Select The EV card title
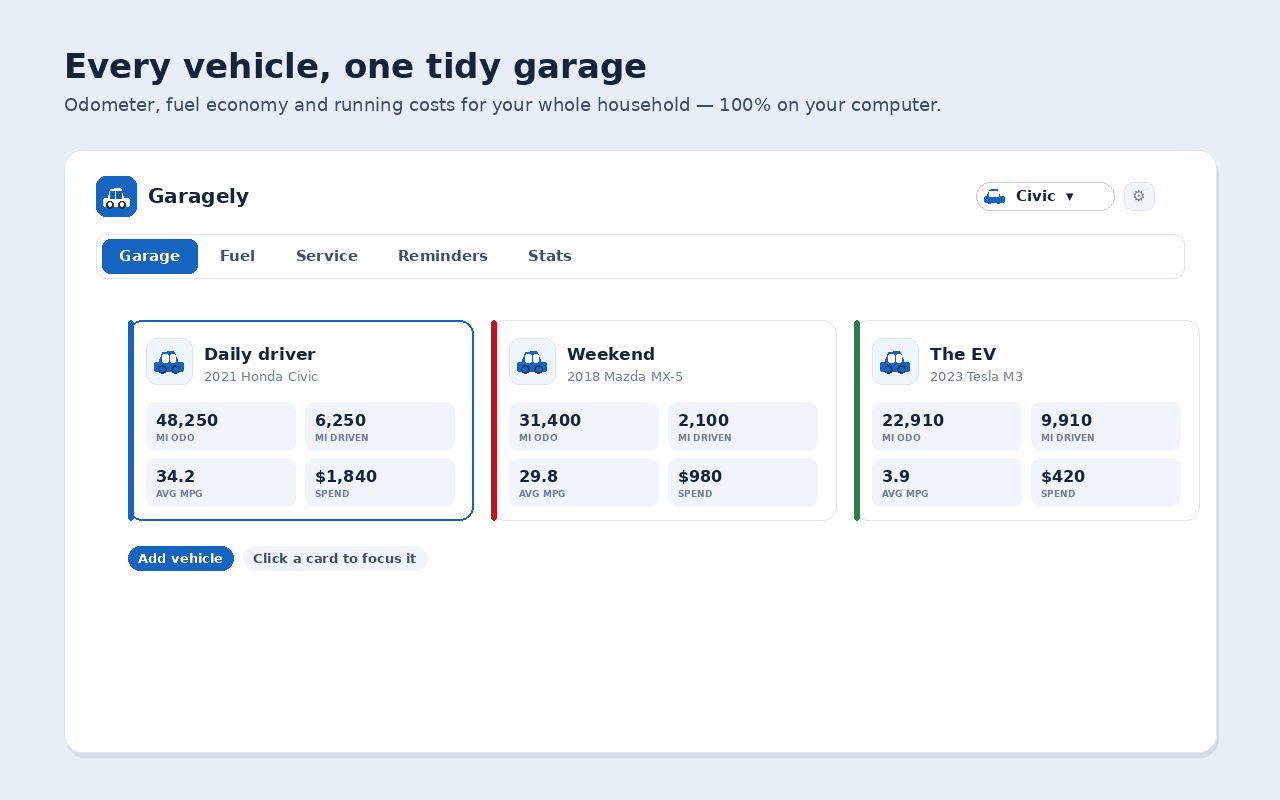The height and width of the screenshot is (800, 1280). (x=963, y=354)
